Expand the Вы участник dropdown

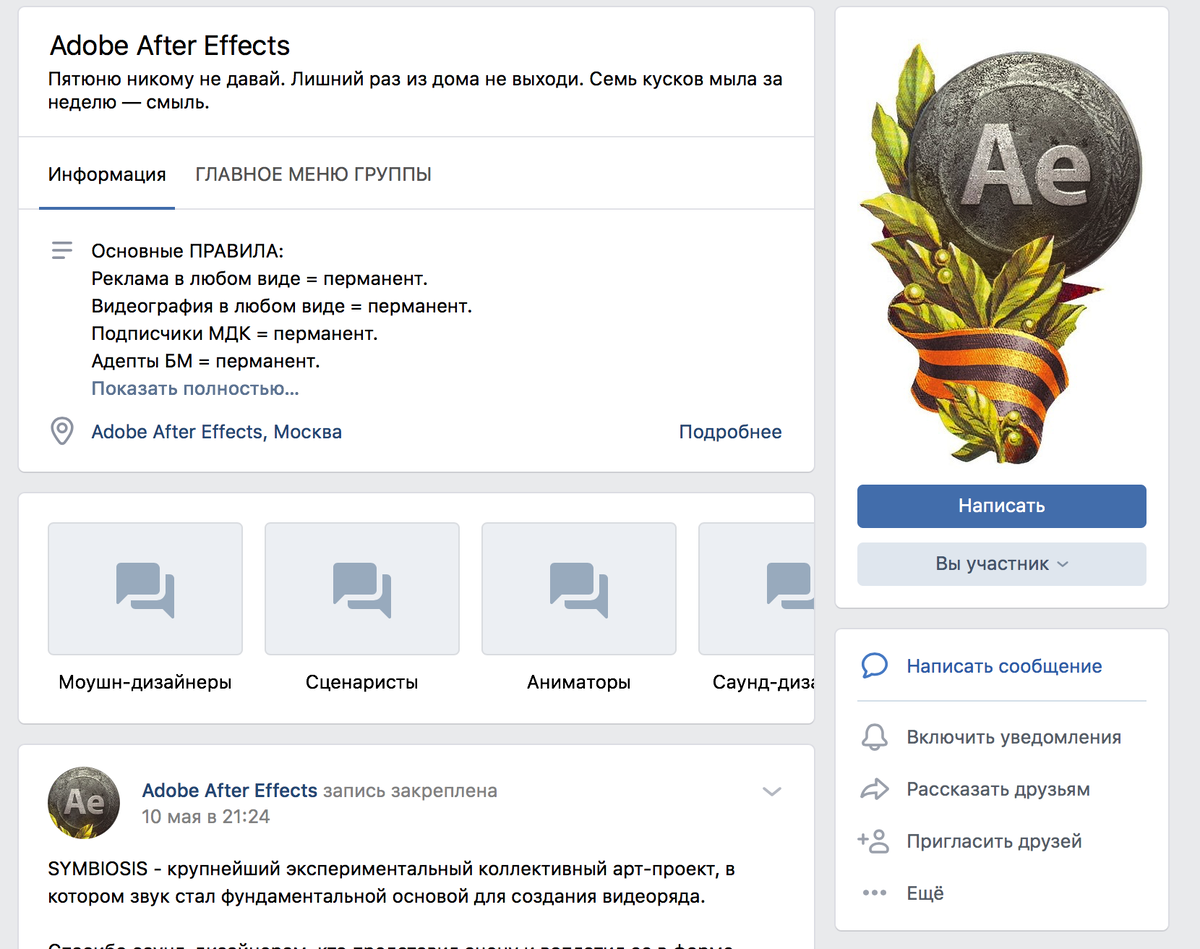[x=1001, y=564]
